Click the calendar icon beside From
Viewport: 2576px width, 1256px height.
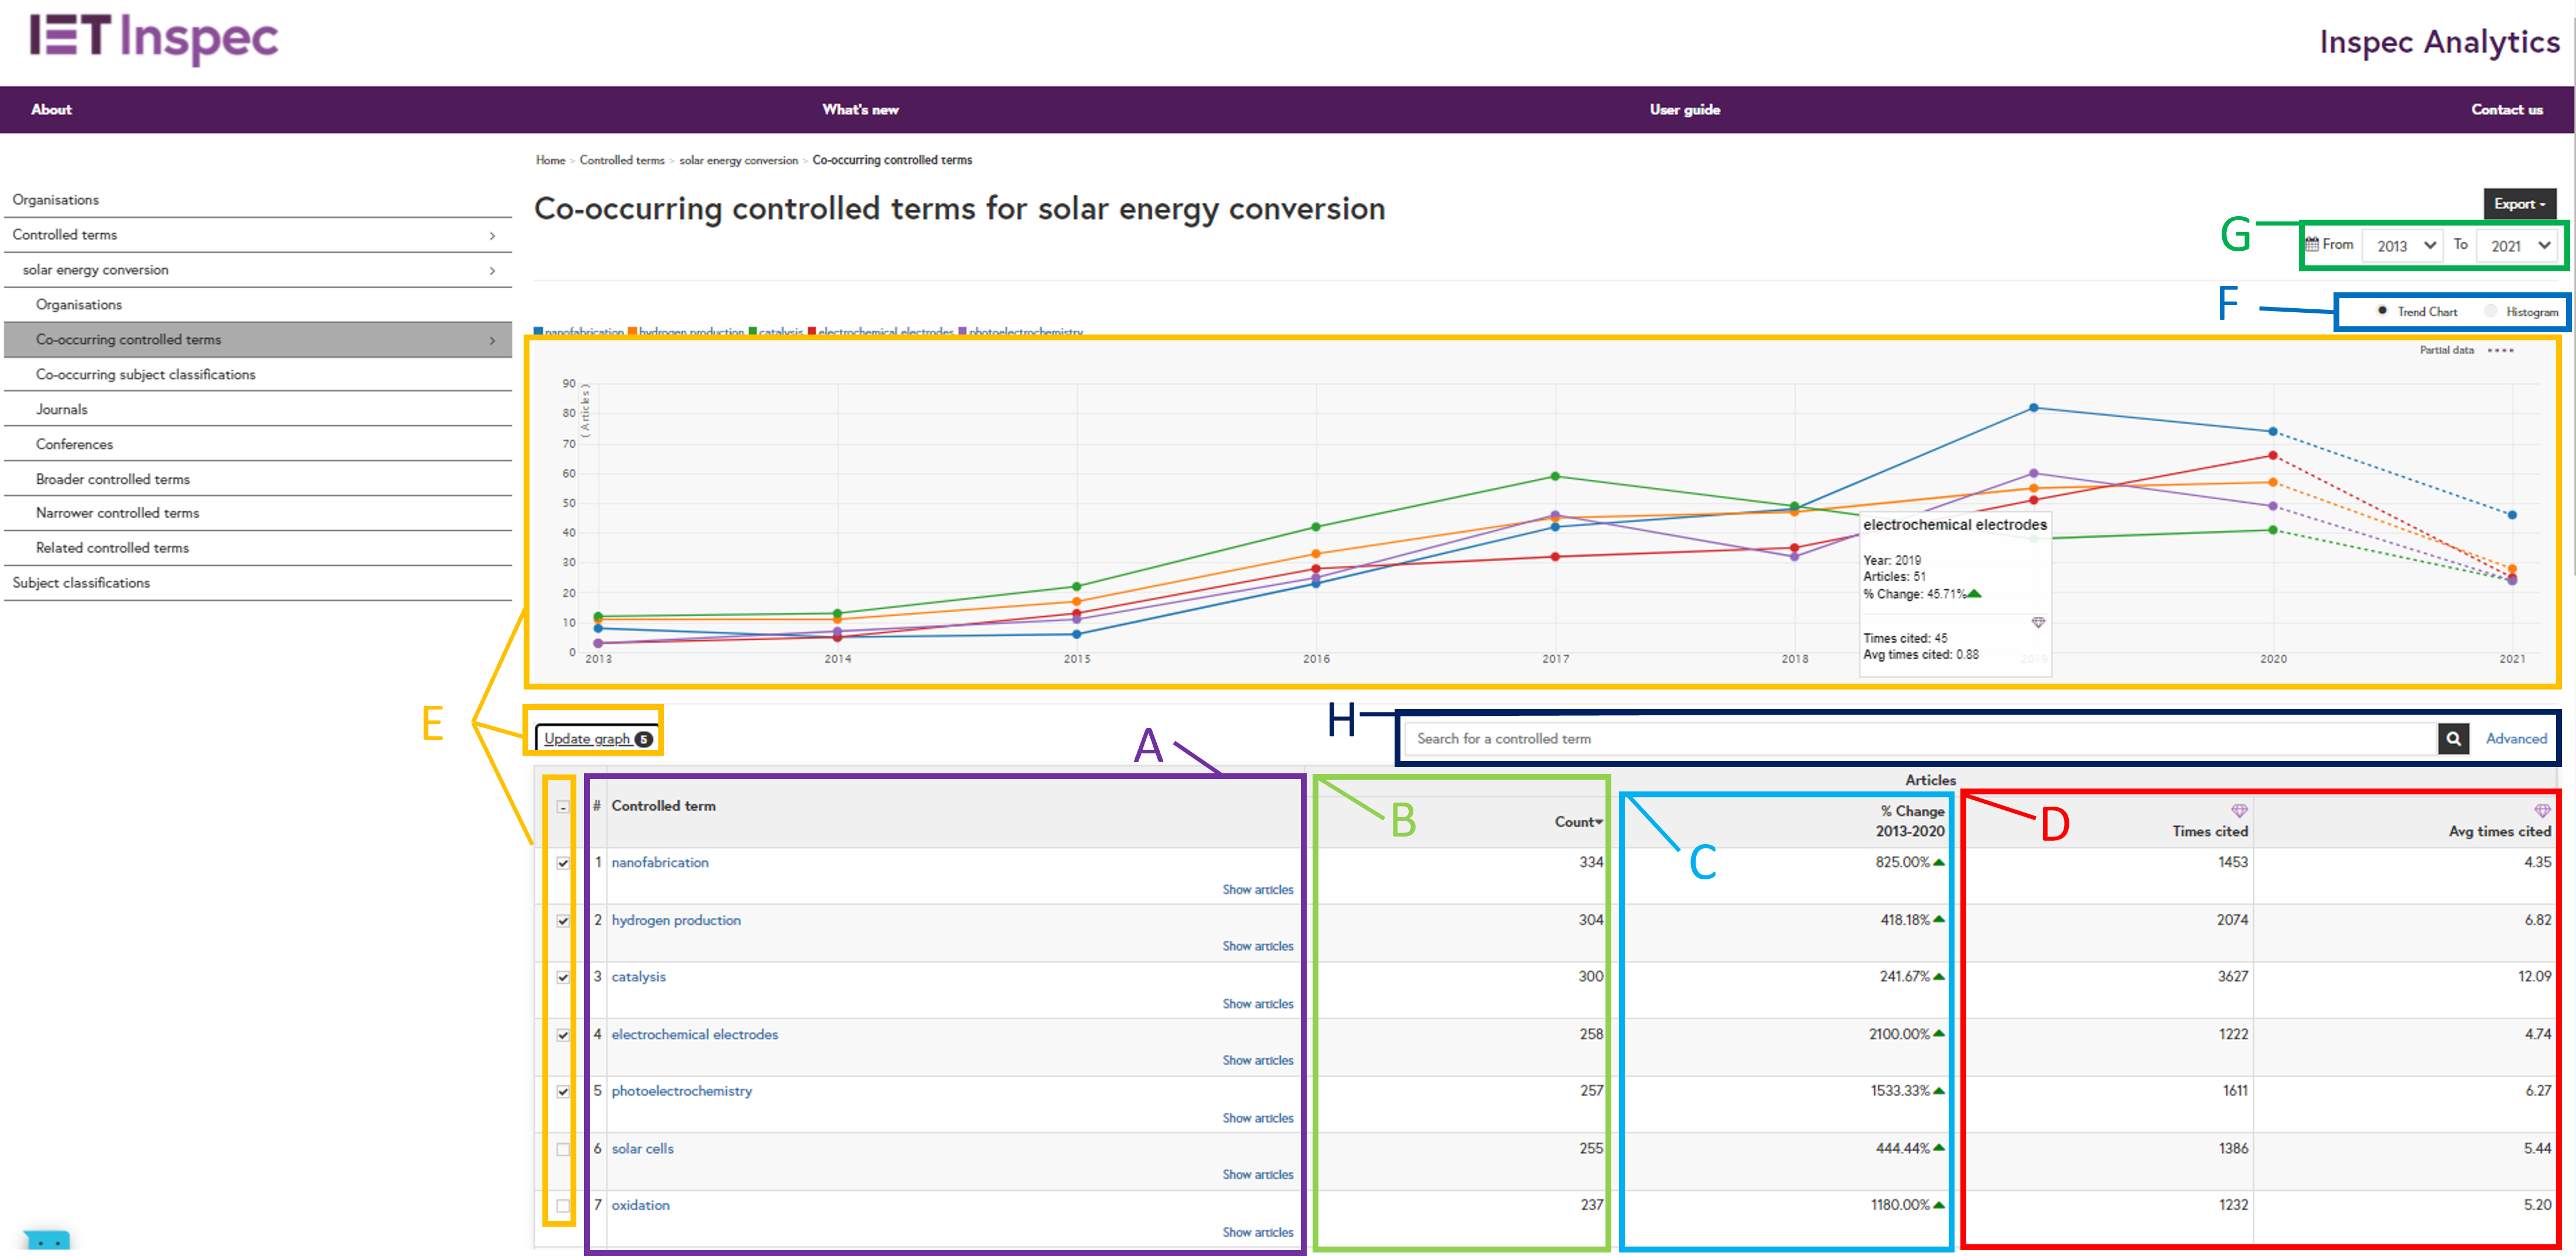click(x=2312, y=244)
